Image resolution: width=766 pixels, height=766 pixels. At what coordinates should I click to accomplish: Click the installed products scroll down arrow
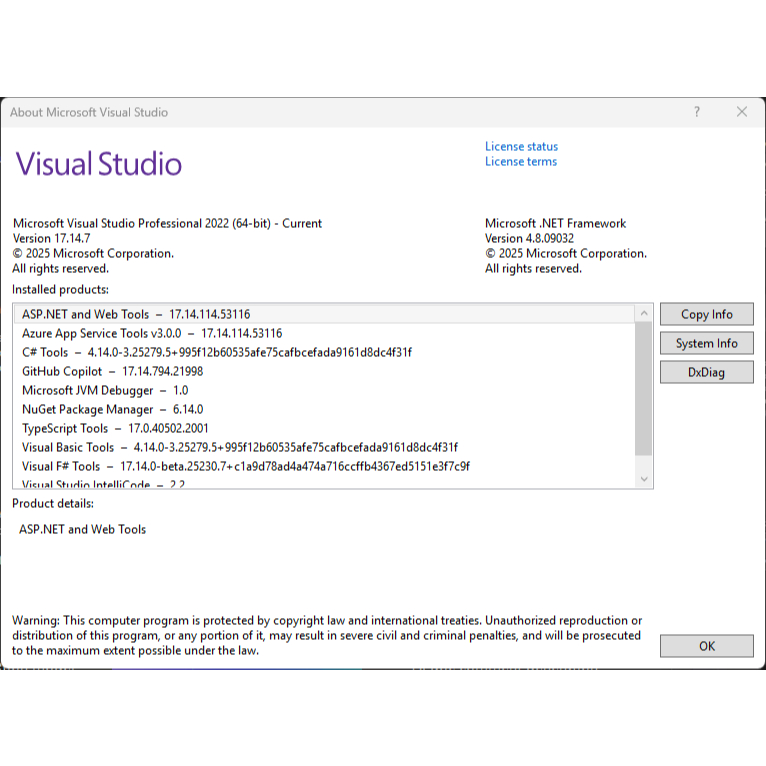[644, 479]
